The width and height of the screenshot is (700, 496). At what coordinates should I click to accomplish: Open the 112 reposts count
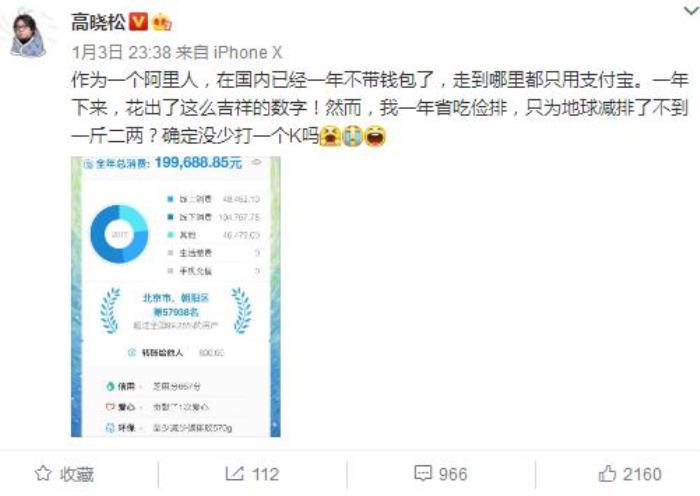[x=265, y=474]
